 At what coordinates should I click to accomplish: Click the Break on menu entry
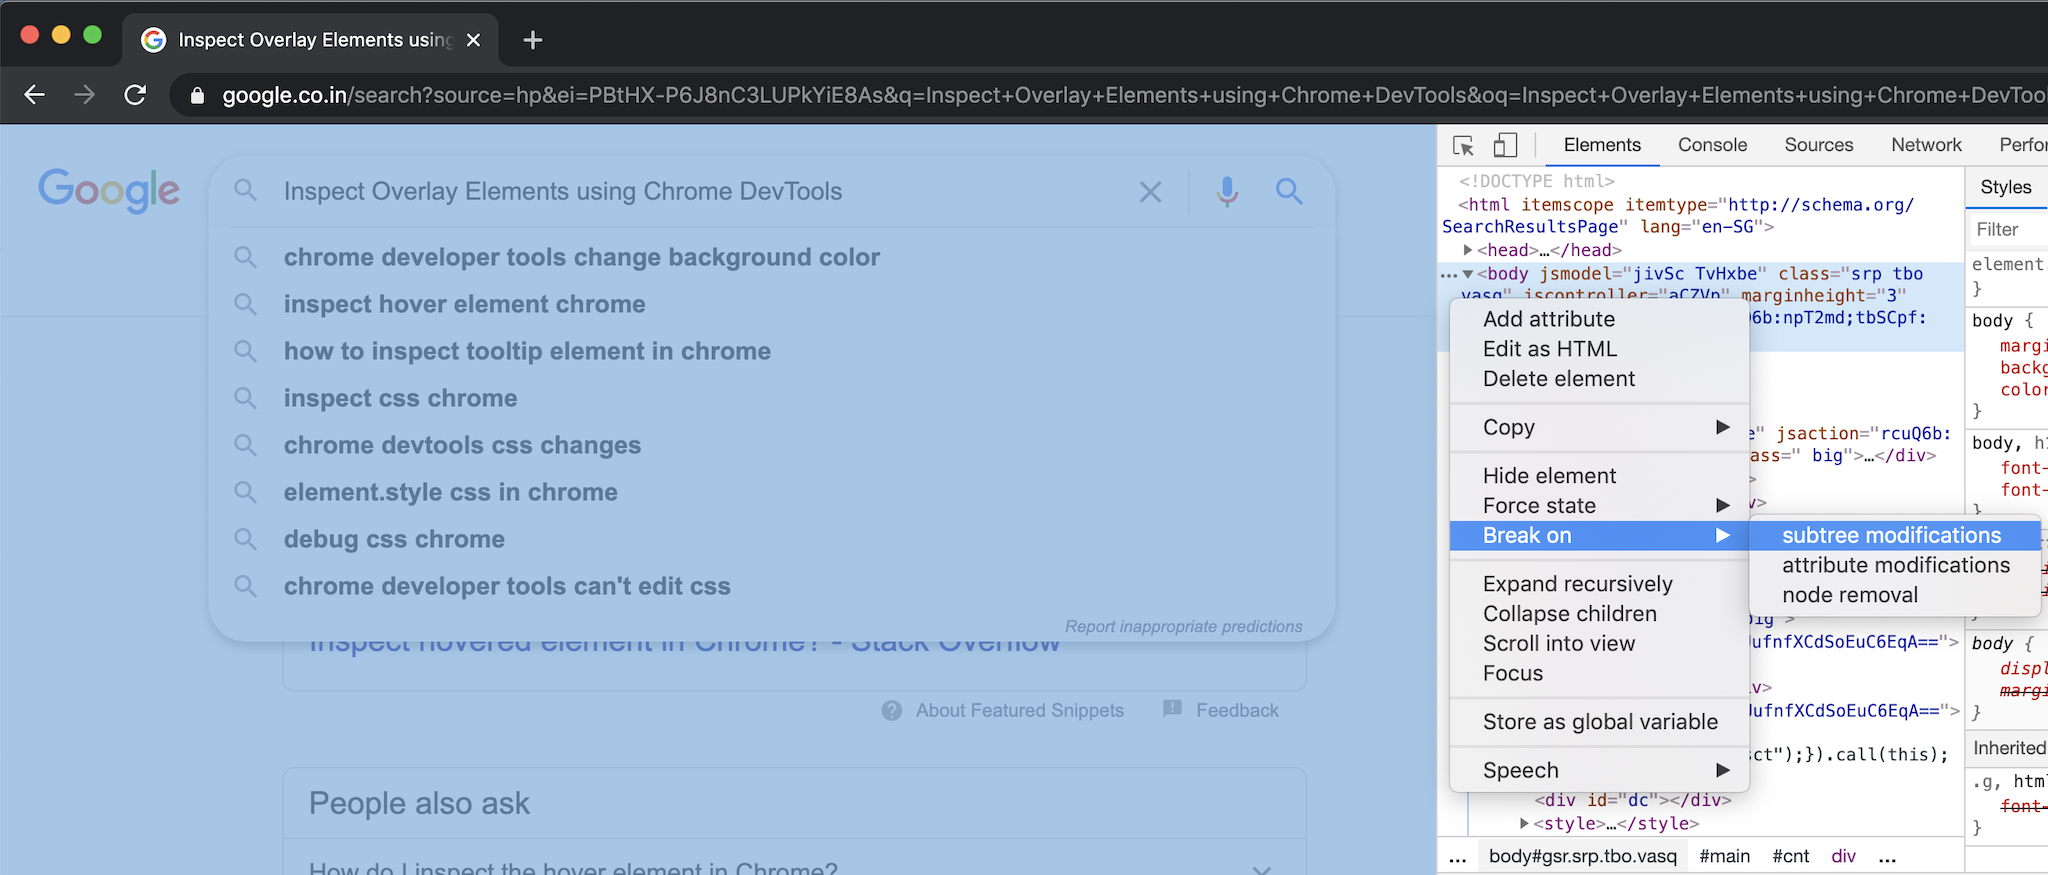[x=1599, y=536]
